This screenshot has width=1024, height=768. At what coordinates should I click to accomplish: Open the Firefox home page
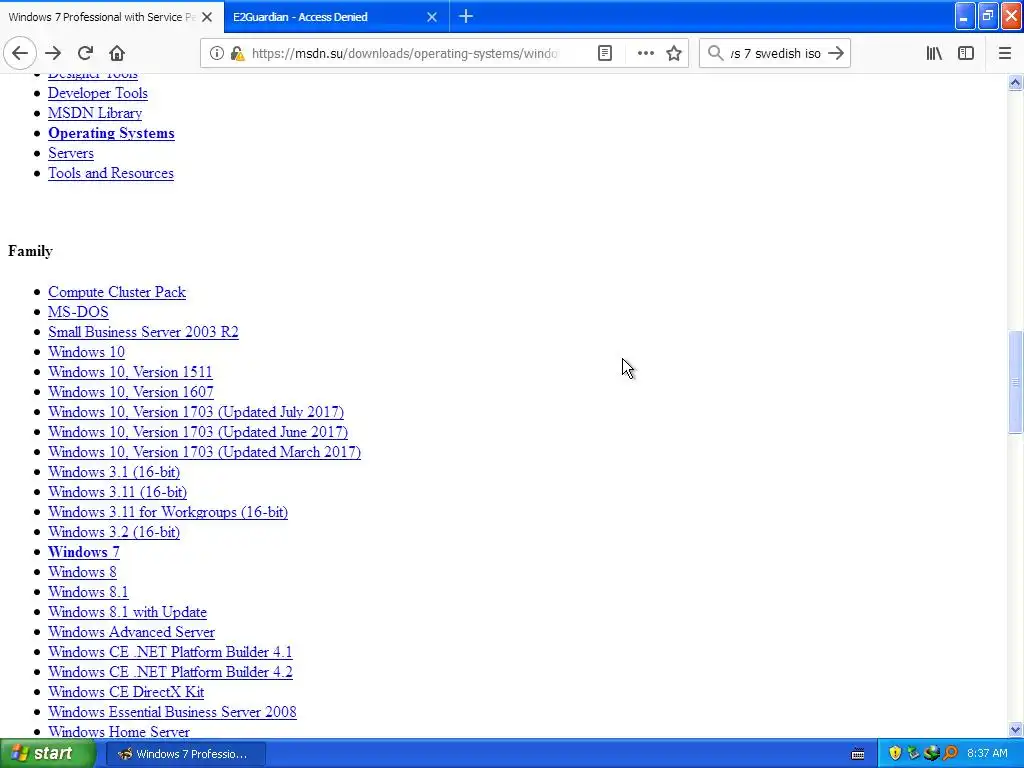(117, 54)
